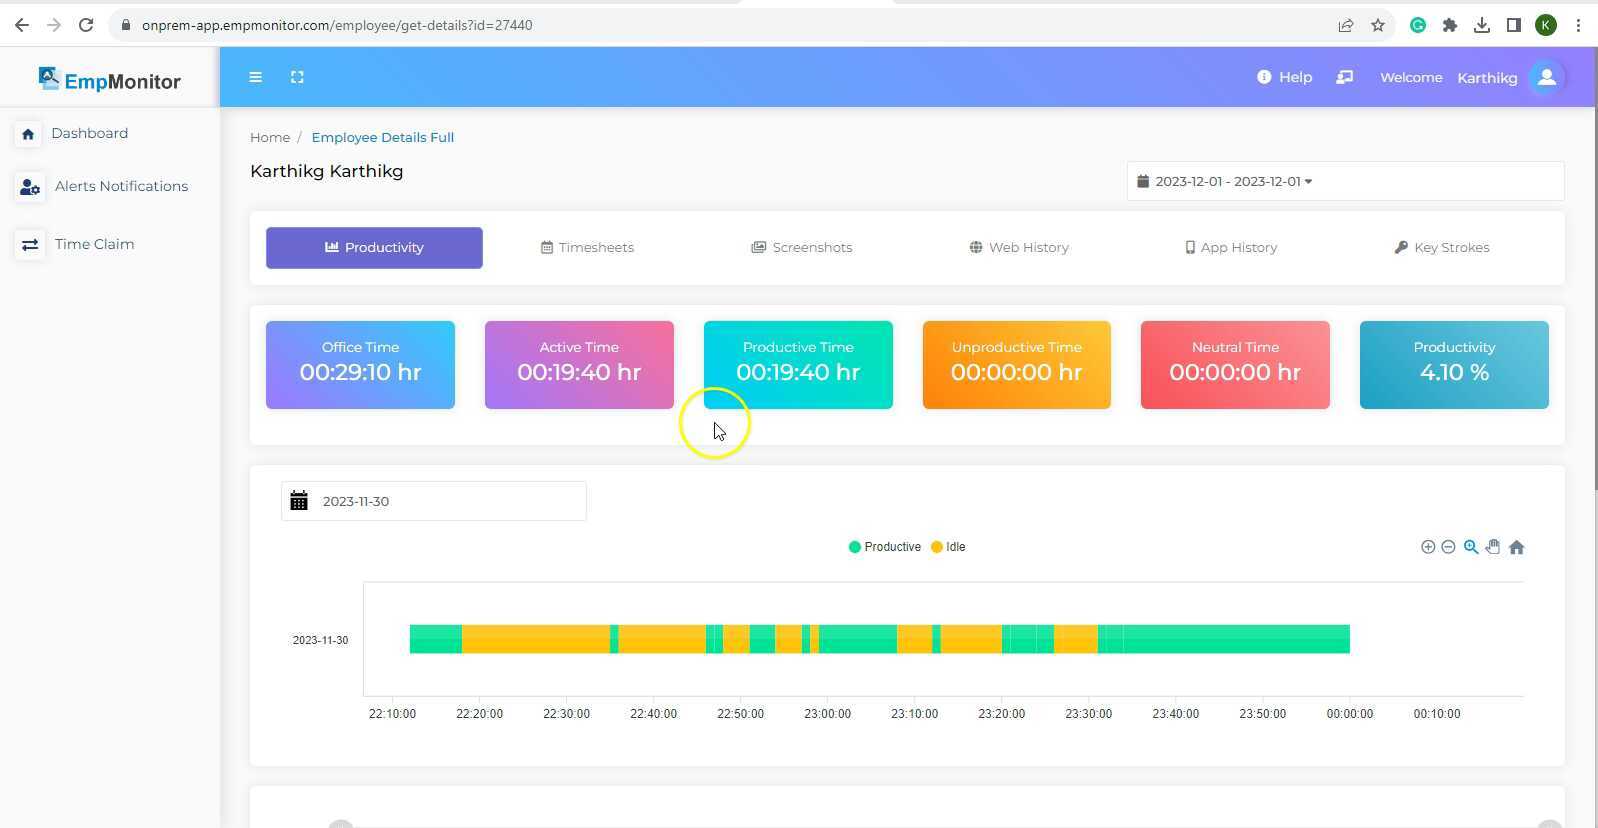This screenshot has width=1598, height=828.
Task: Click the chart zoom in icon
Action: coord(1428,547)
